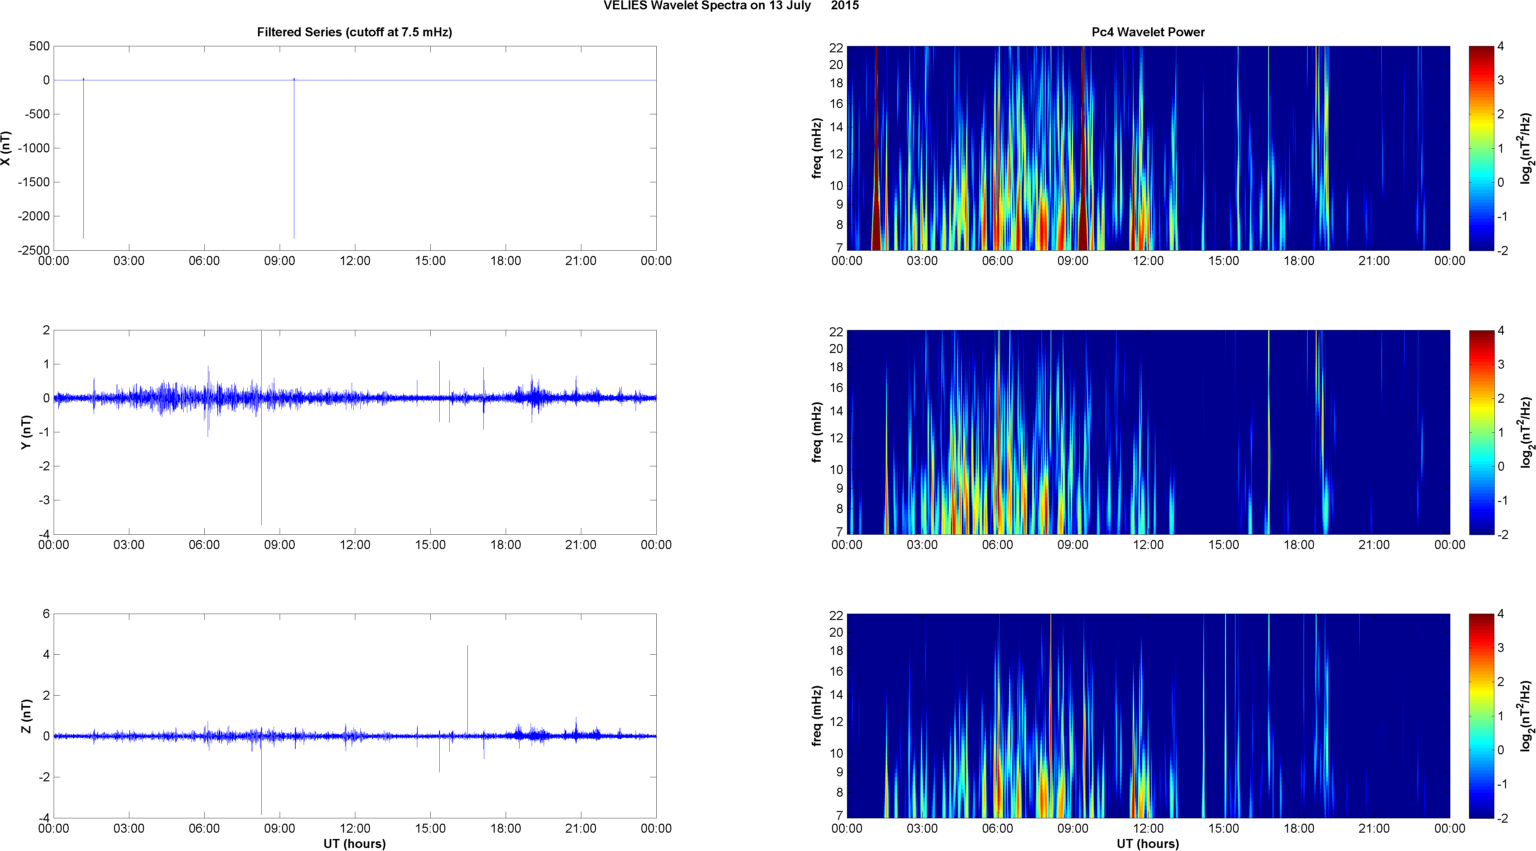Click the "12:00" tick label under the X series plot
The image size is (1536, 851).
coord(355,261)
